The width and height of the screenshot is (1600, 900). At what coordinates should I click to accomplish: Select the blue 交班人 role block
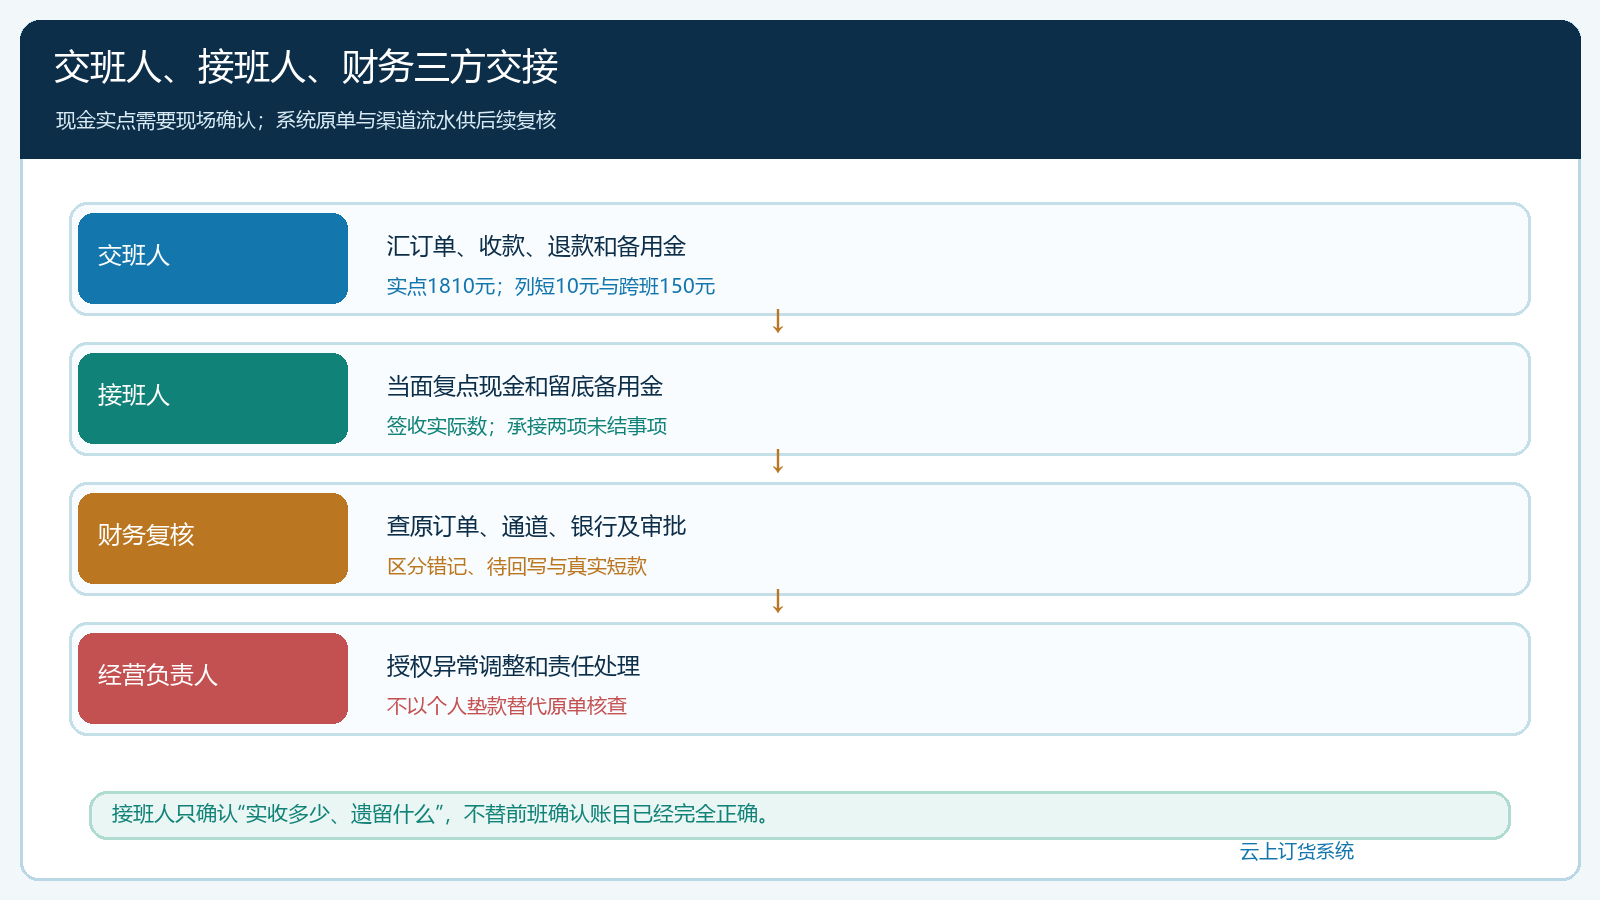click(213, 258)
